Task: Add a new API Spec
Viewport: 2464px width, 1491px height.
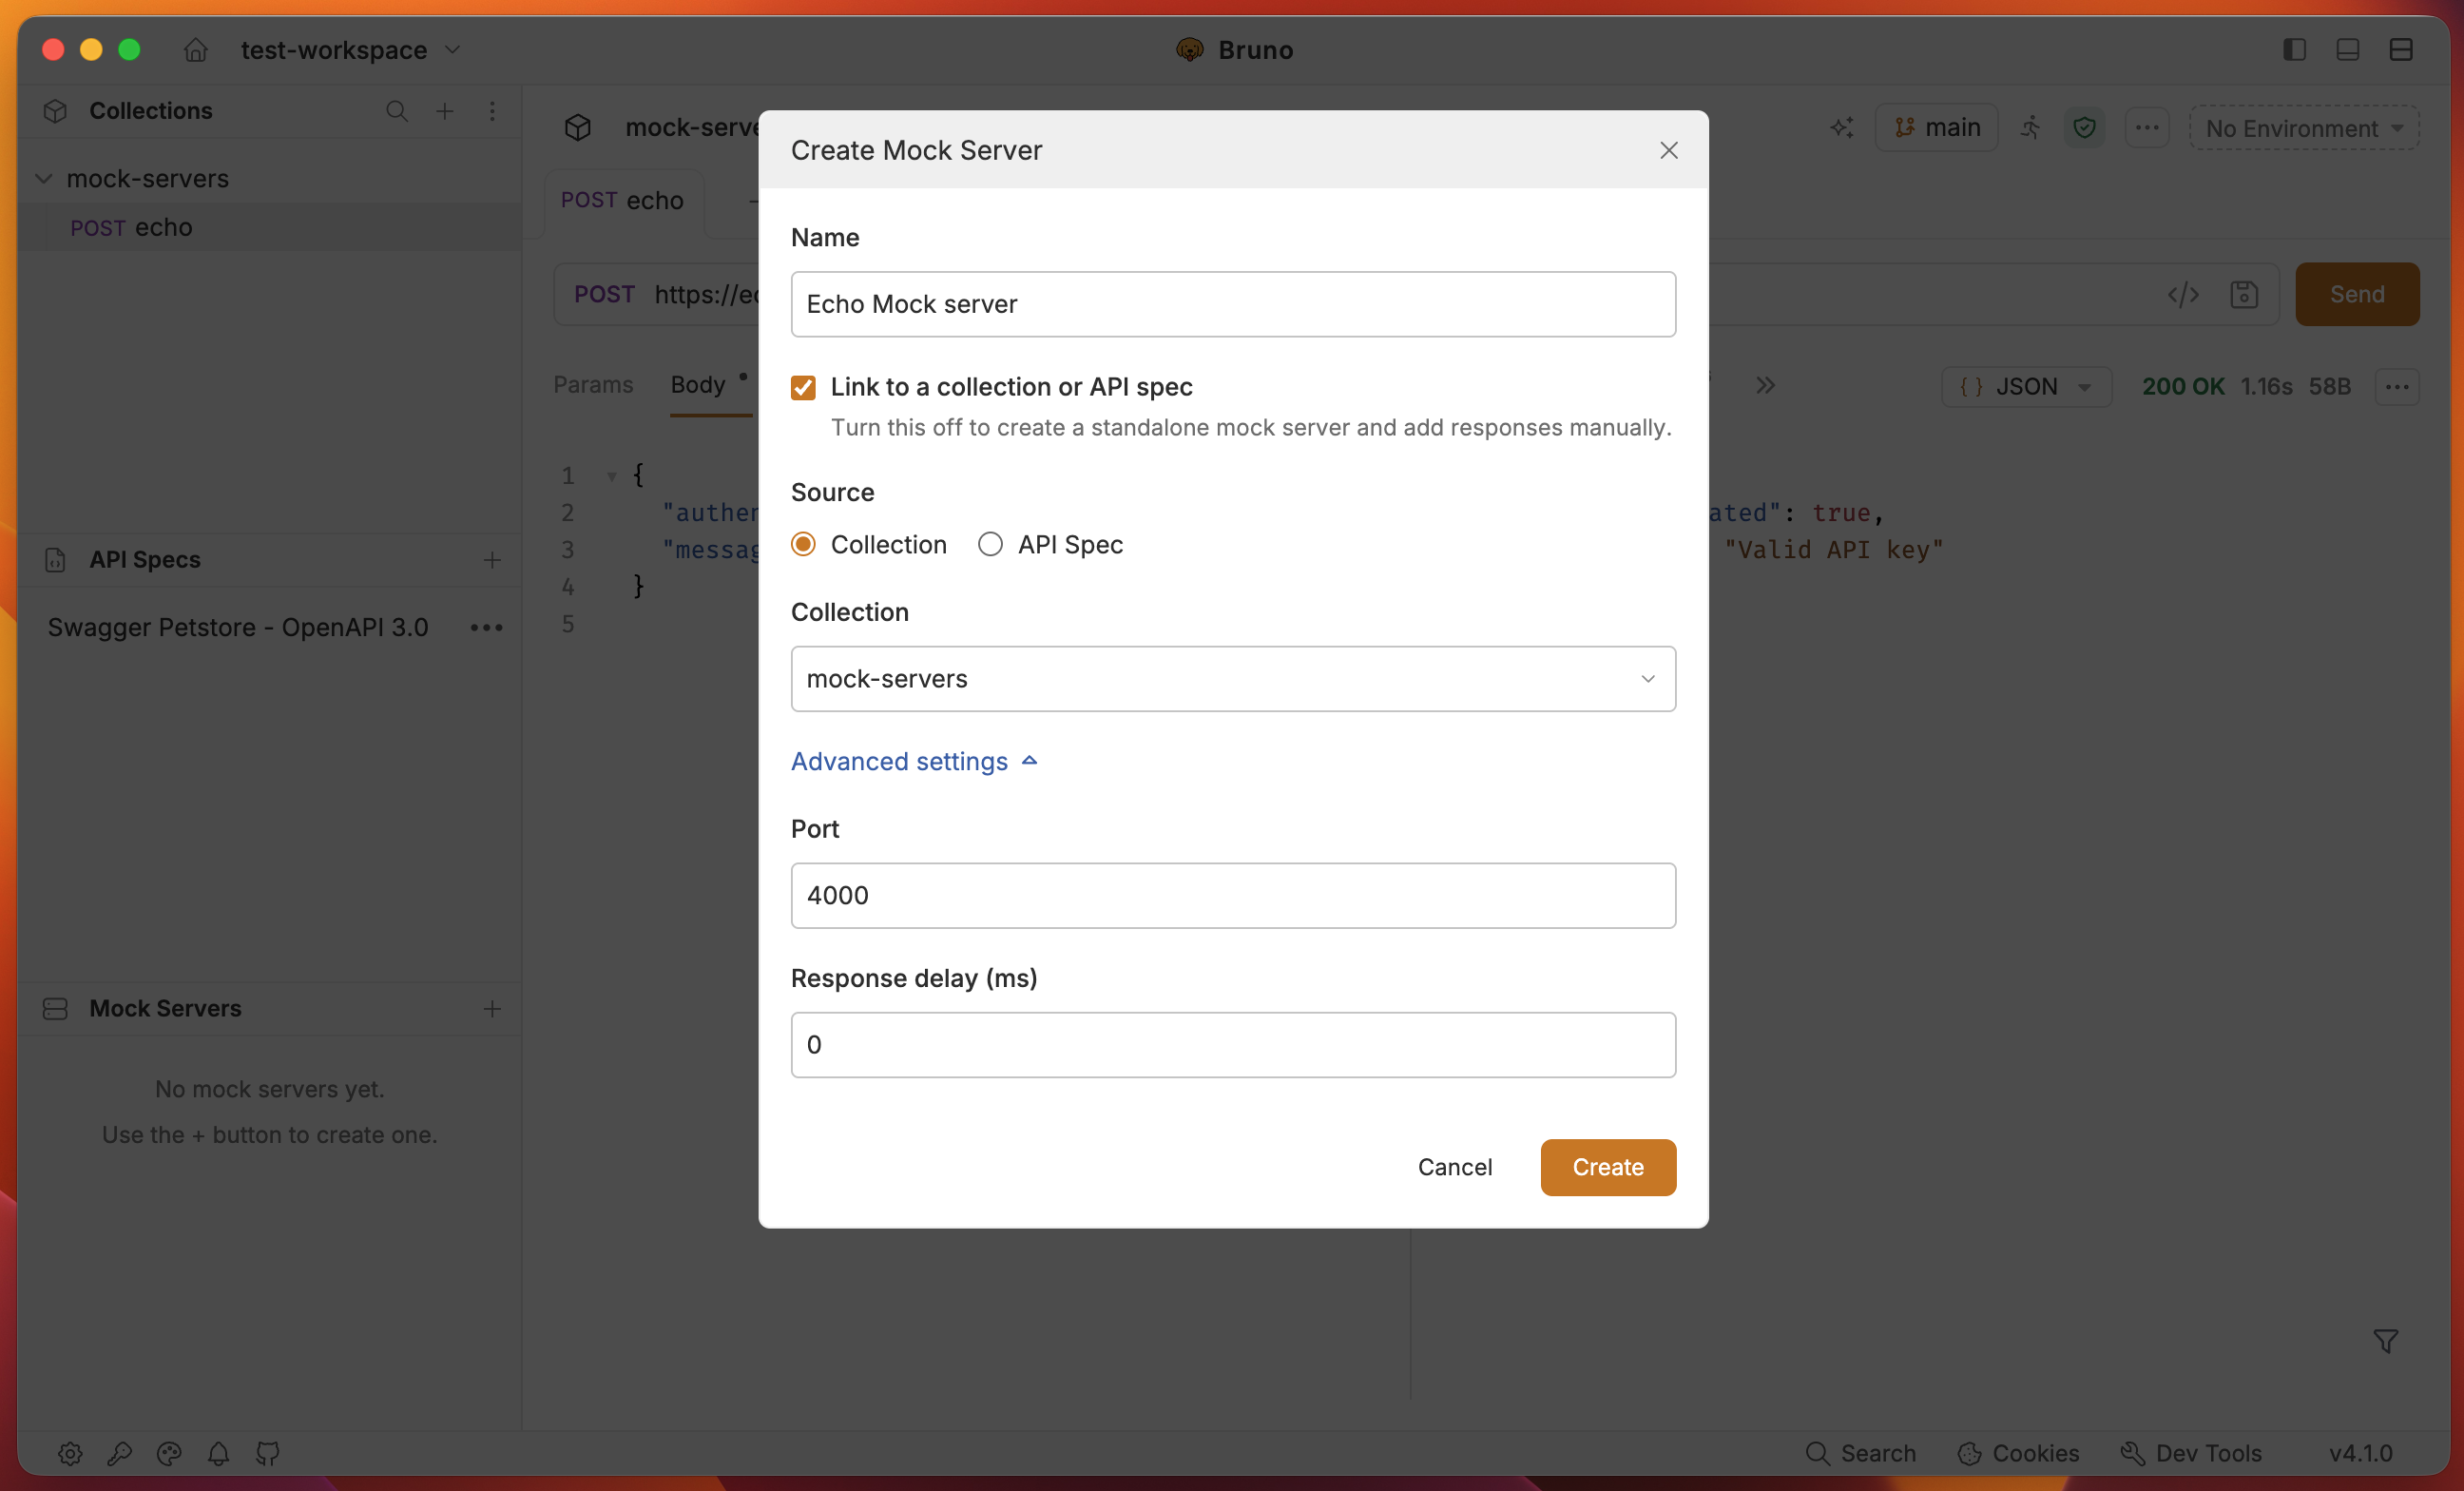Action: click(x=492, y=560)
